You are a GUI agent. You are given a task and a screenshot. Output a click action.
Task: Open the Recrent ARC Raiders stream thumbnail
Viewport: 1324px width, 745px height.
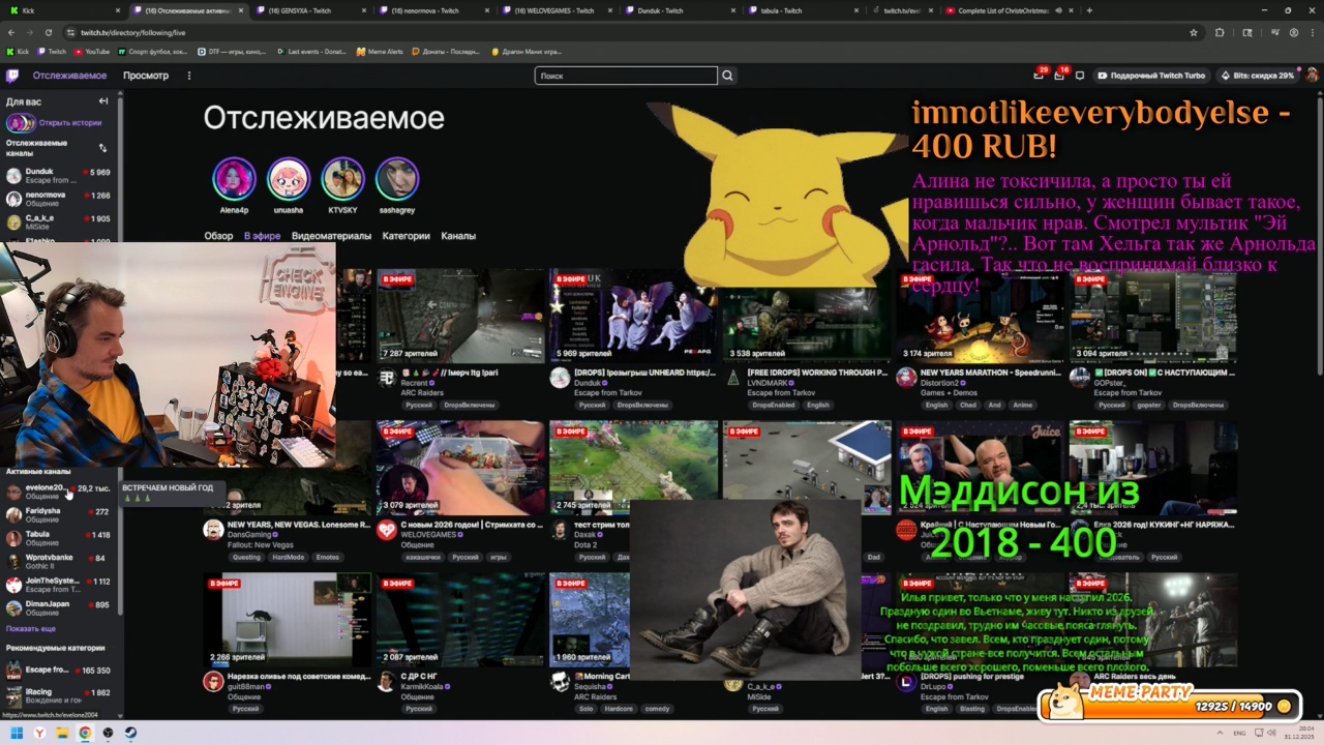[x=461, y=315]
